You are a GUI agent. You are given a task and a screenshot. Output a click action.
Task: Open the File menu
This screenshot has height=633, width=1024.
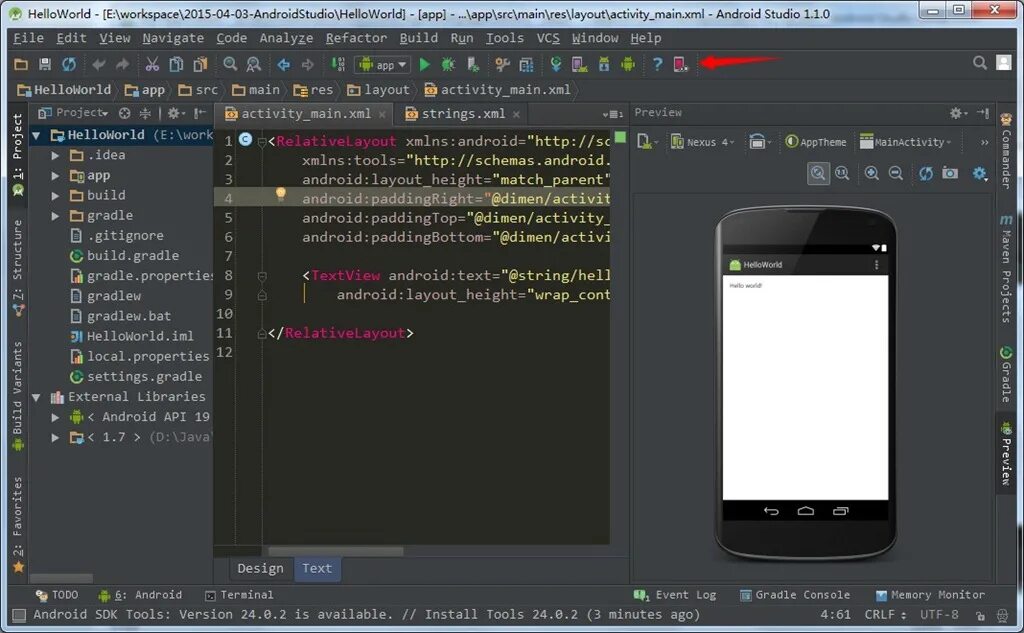point(28,38)
